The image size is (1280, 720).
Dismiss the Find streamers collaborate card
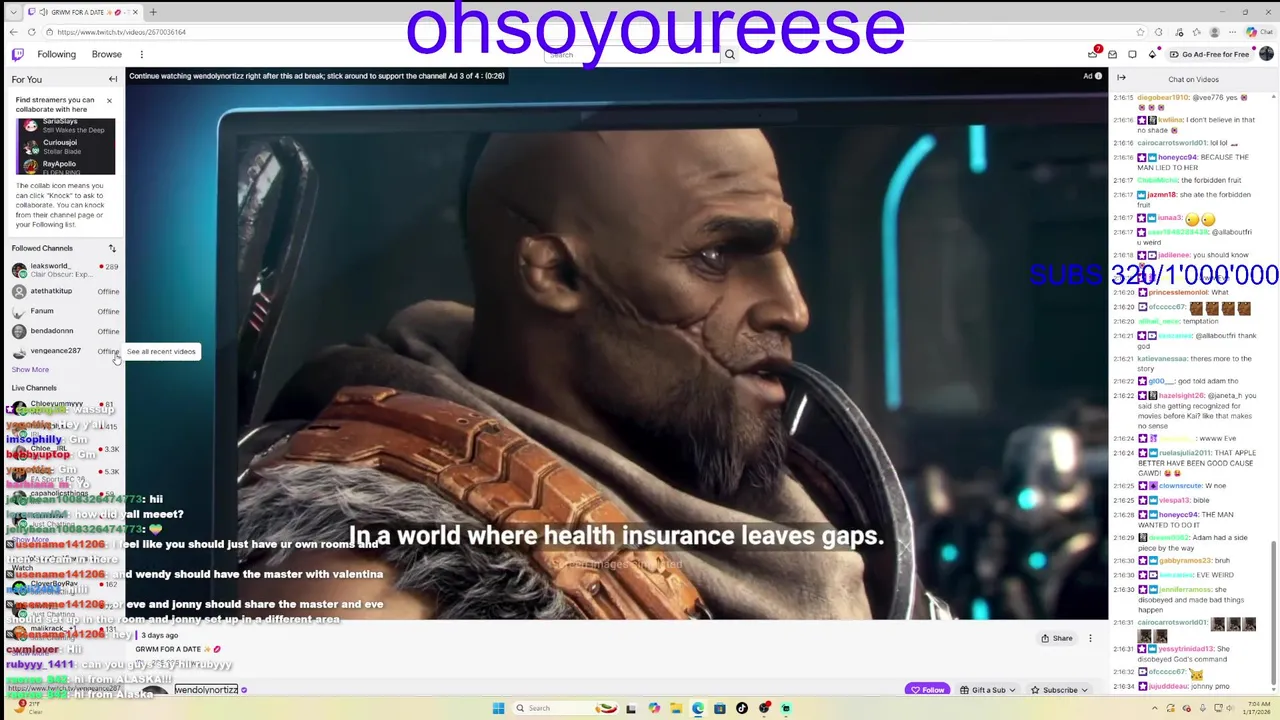[x=109, y=100]
